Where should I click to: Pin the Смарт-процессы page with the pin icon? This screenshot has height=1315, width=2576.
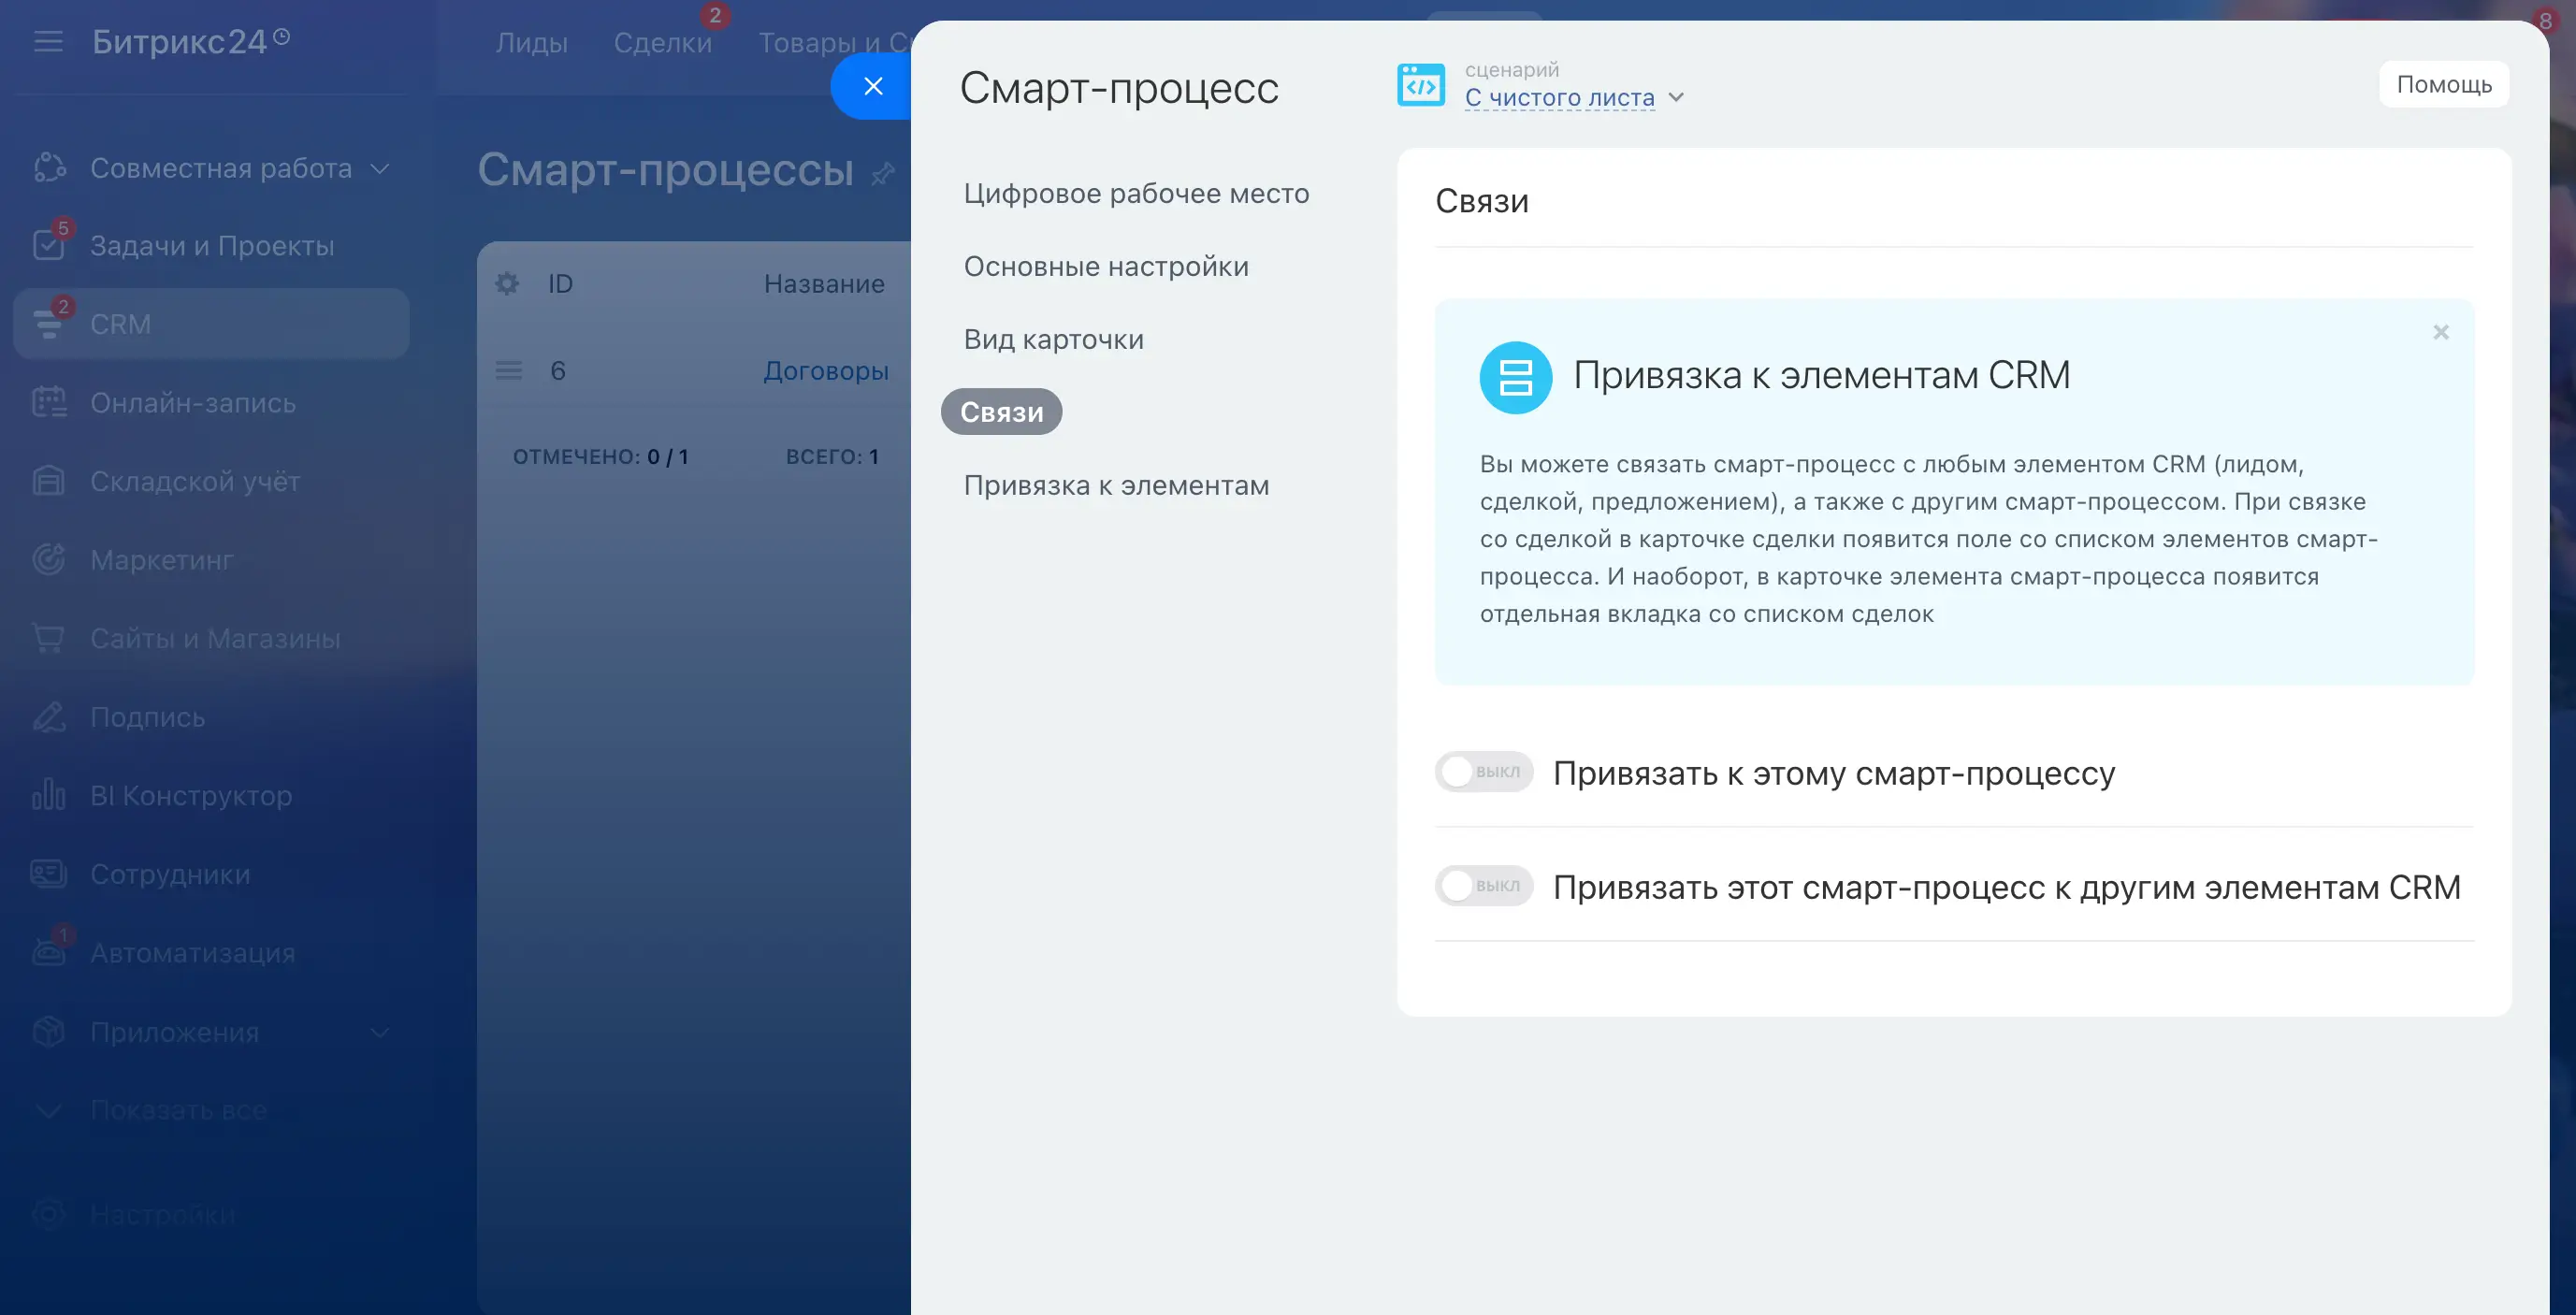tap(882, 174)
